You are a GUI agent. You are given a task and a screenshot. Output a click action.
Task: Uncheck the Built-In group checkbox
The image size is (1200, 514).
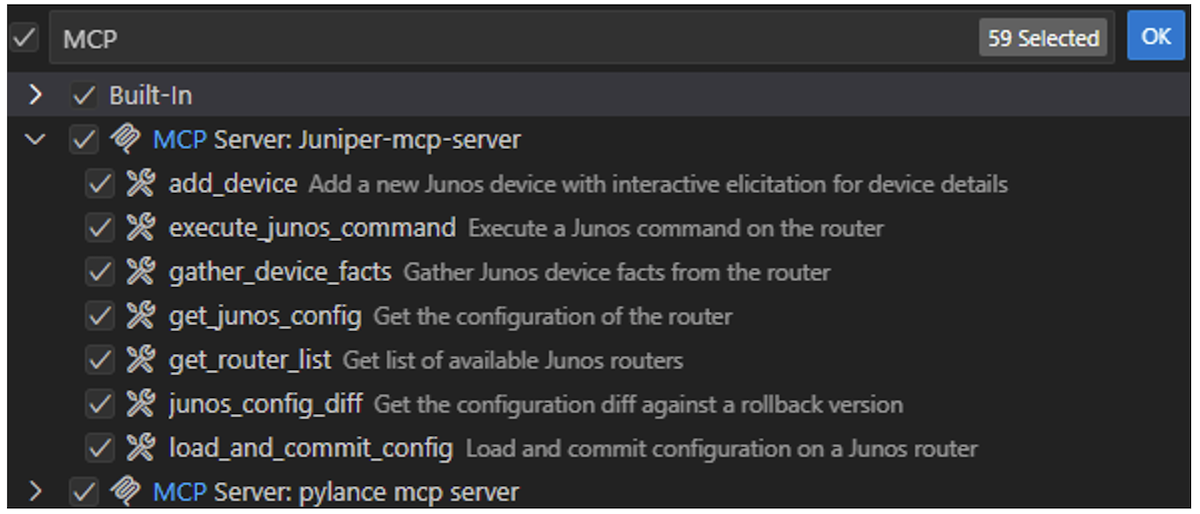click(83, 96)
